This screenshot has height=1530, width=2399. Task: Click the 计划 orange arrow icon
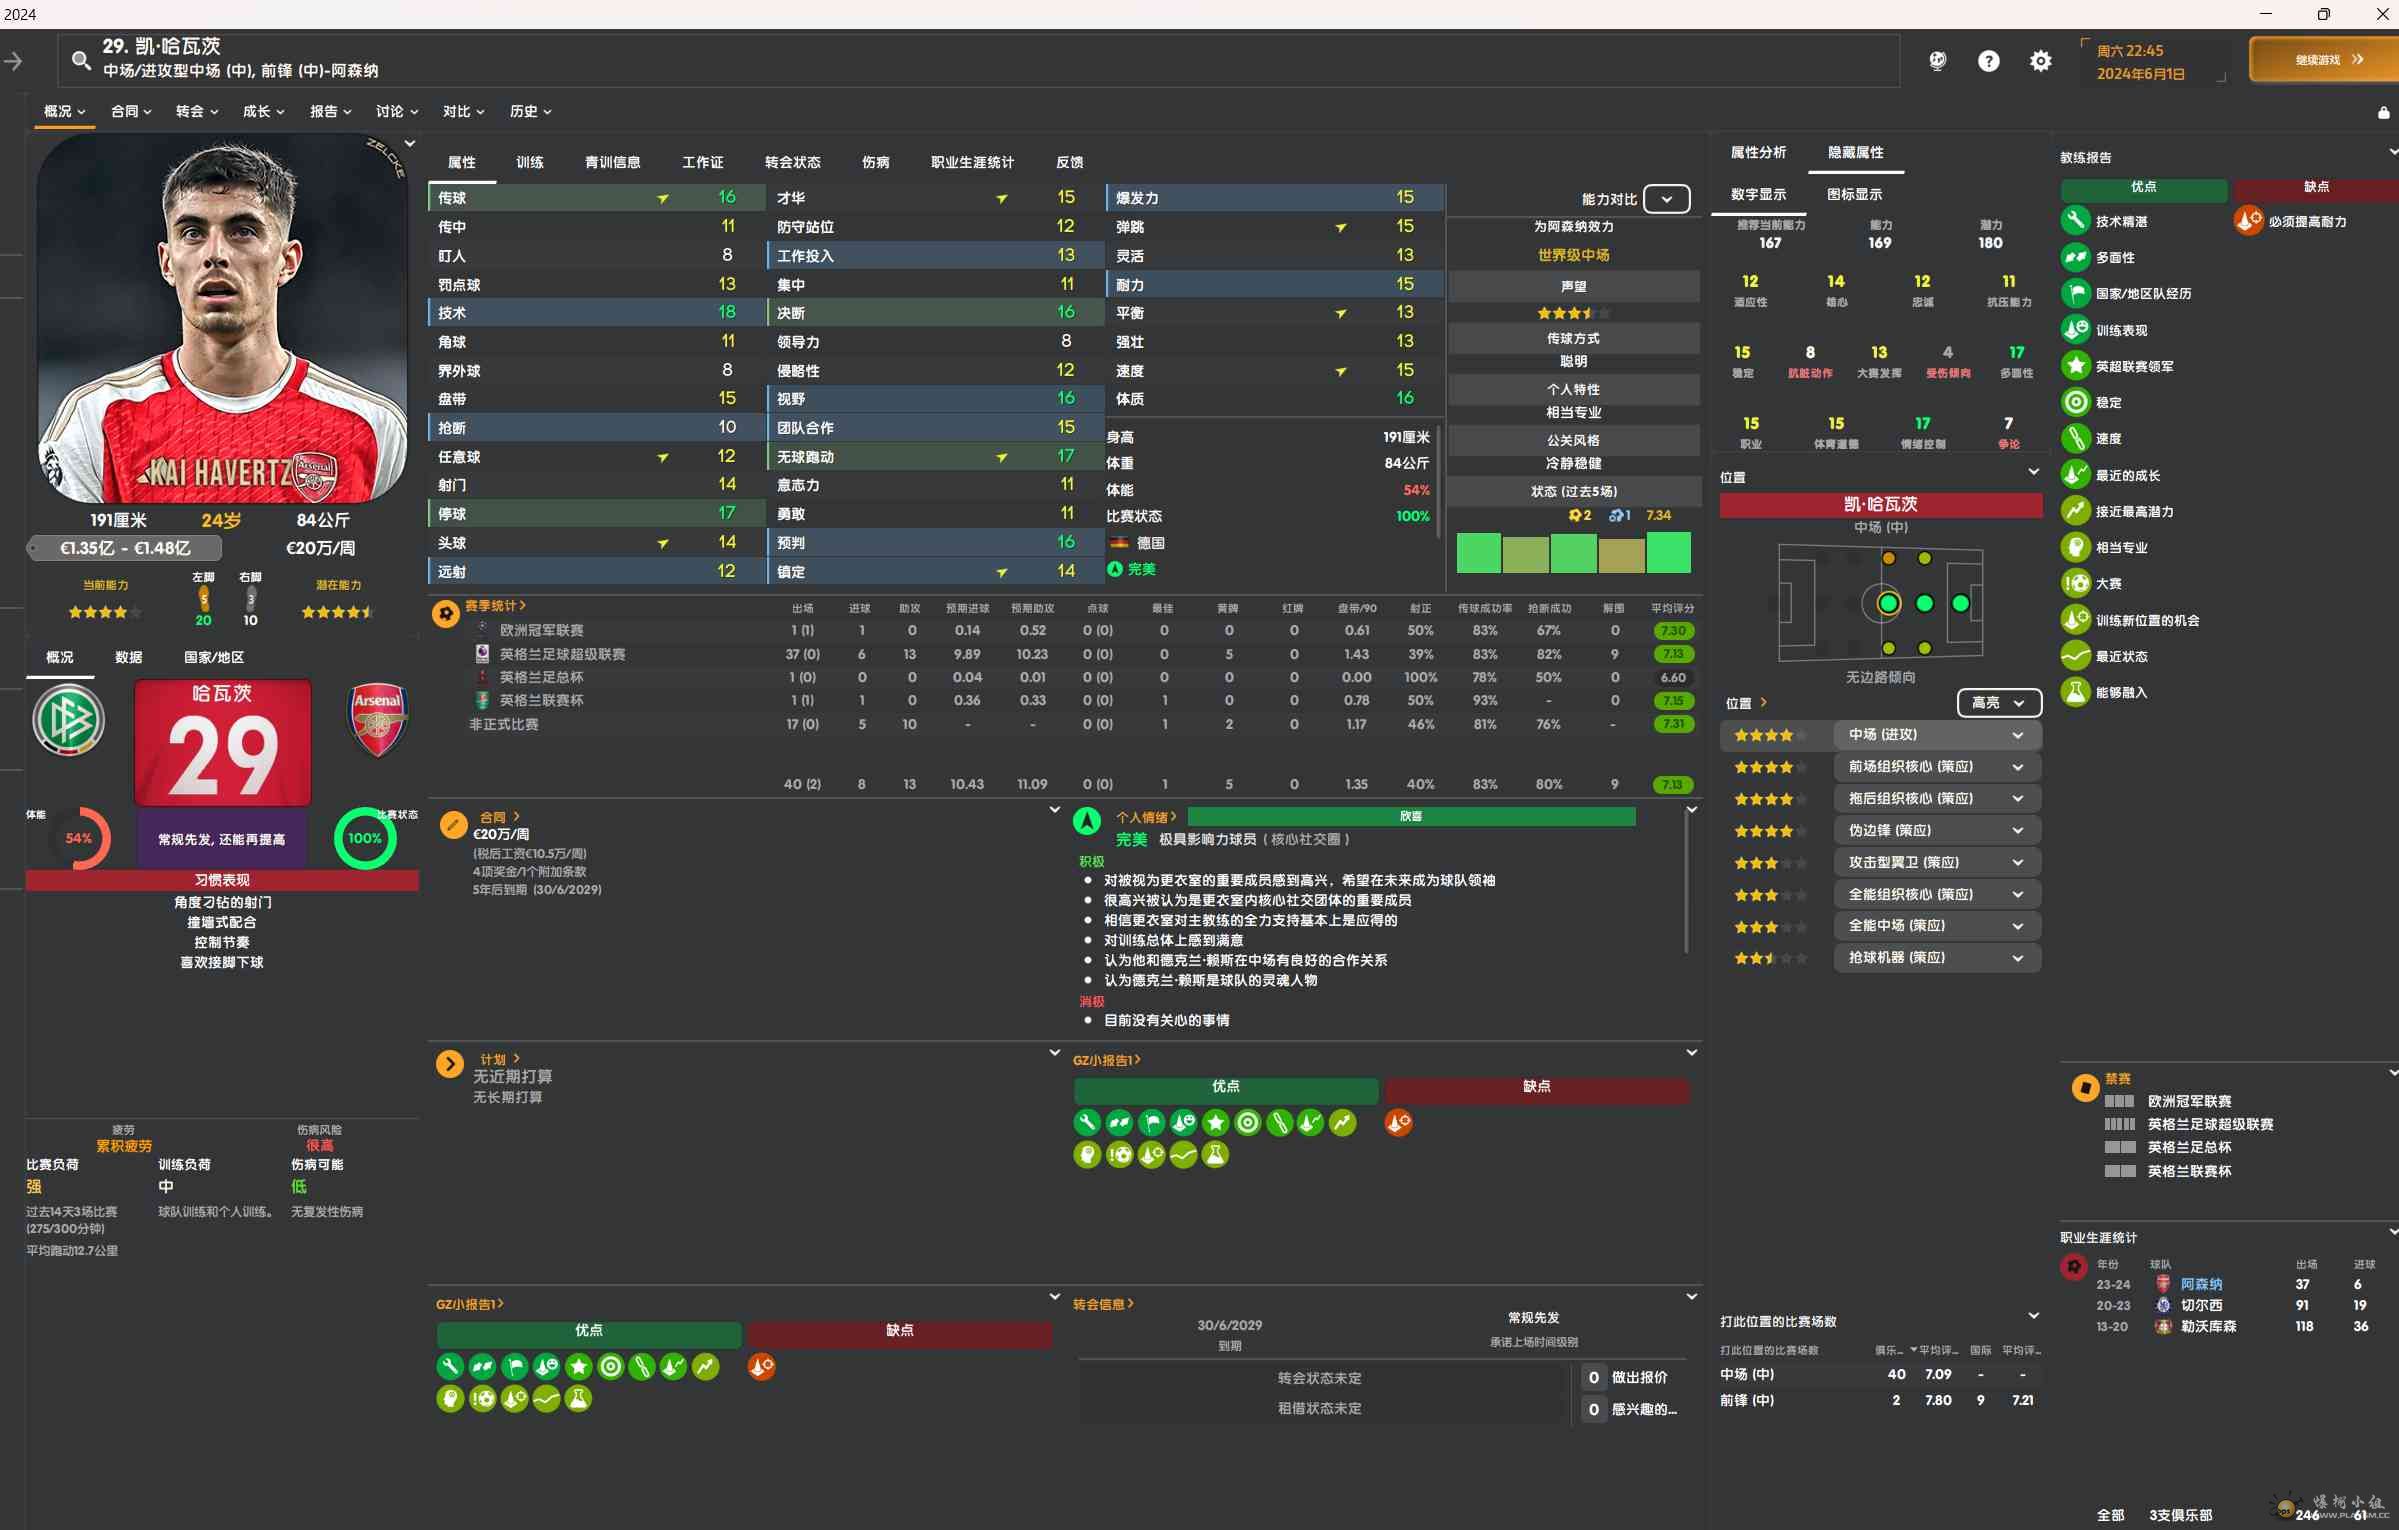pos(450,1063)
